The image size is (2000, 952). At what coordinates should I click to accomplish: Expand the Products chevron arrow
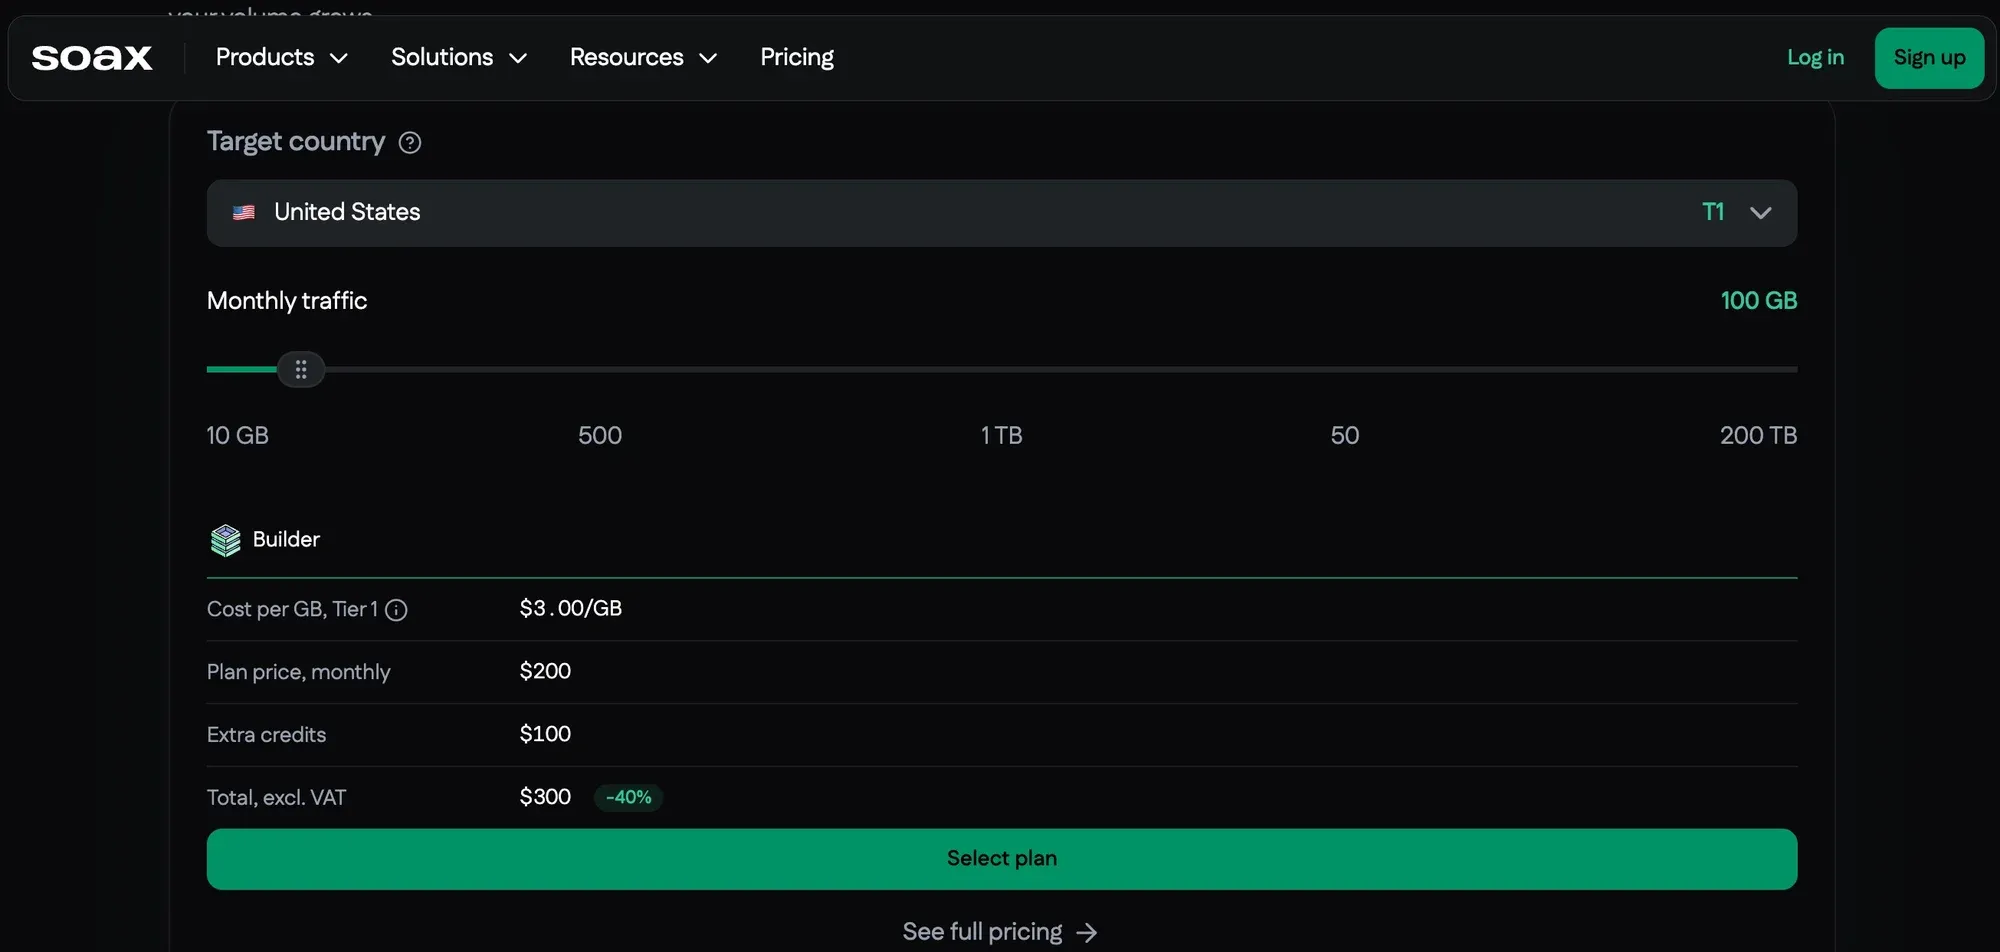pos(339,59)
